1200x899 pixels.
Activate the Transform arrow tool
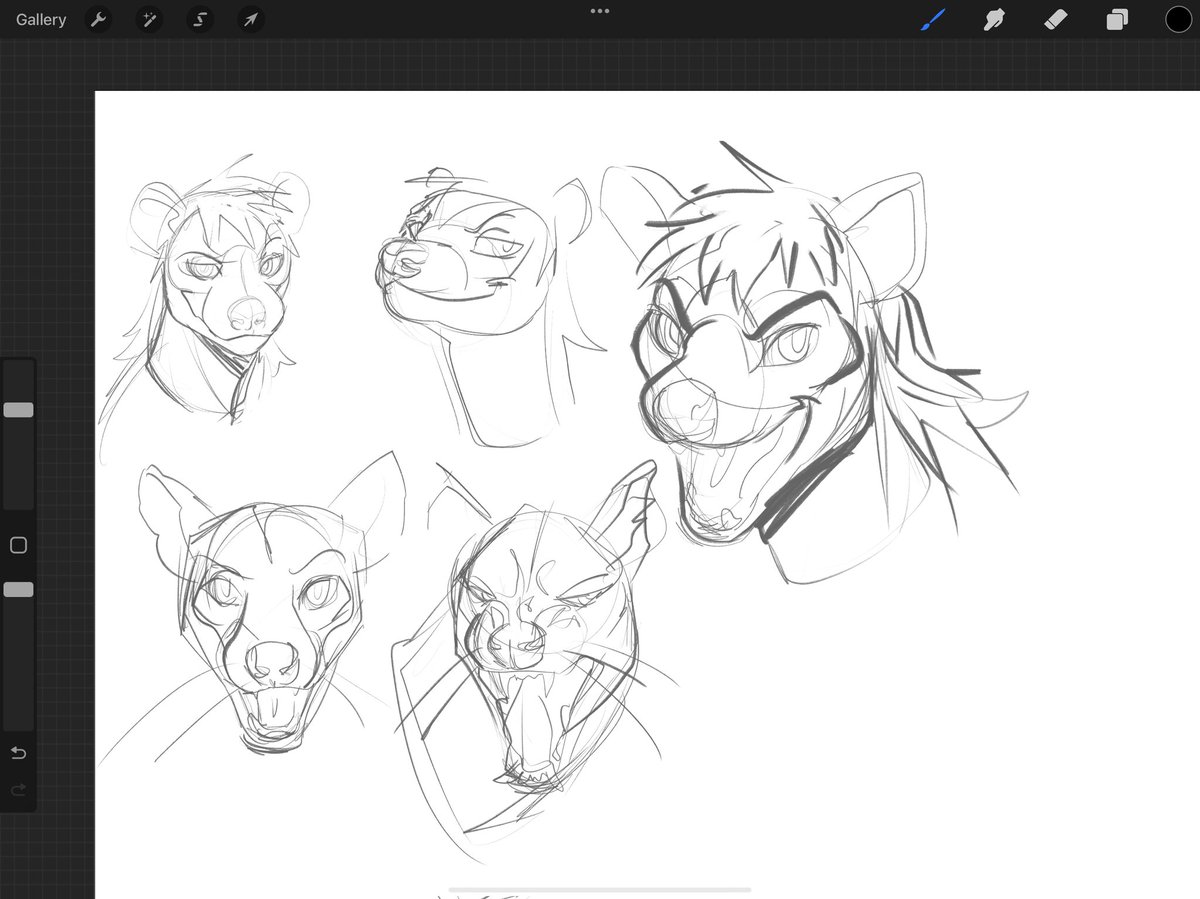point(251,20)
